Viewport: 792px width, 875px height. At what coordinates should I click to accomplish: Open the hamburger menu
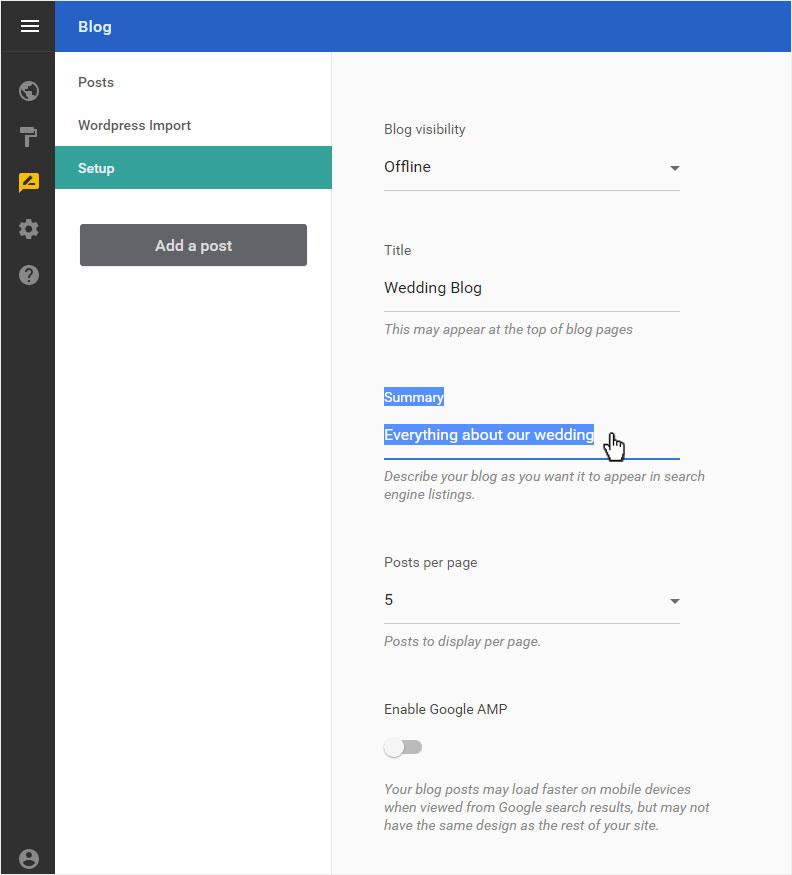30,26
